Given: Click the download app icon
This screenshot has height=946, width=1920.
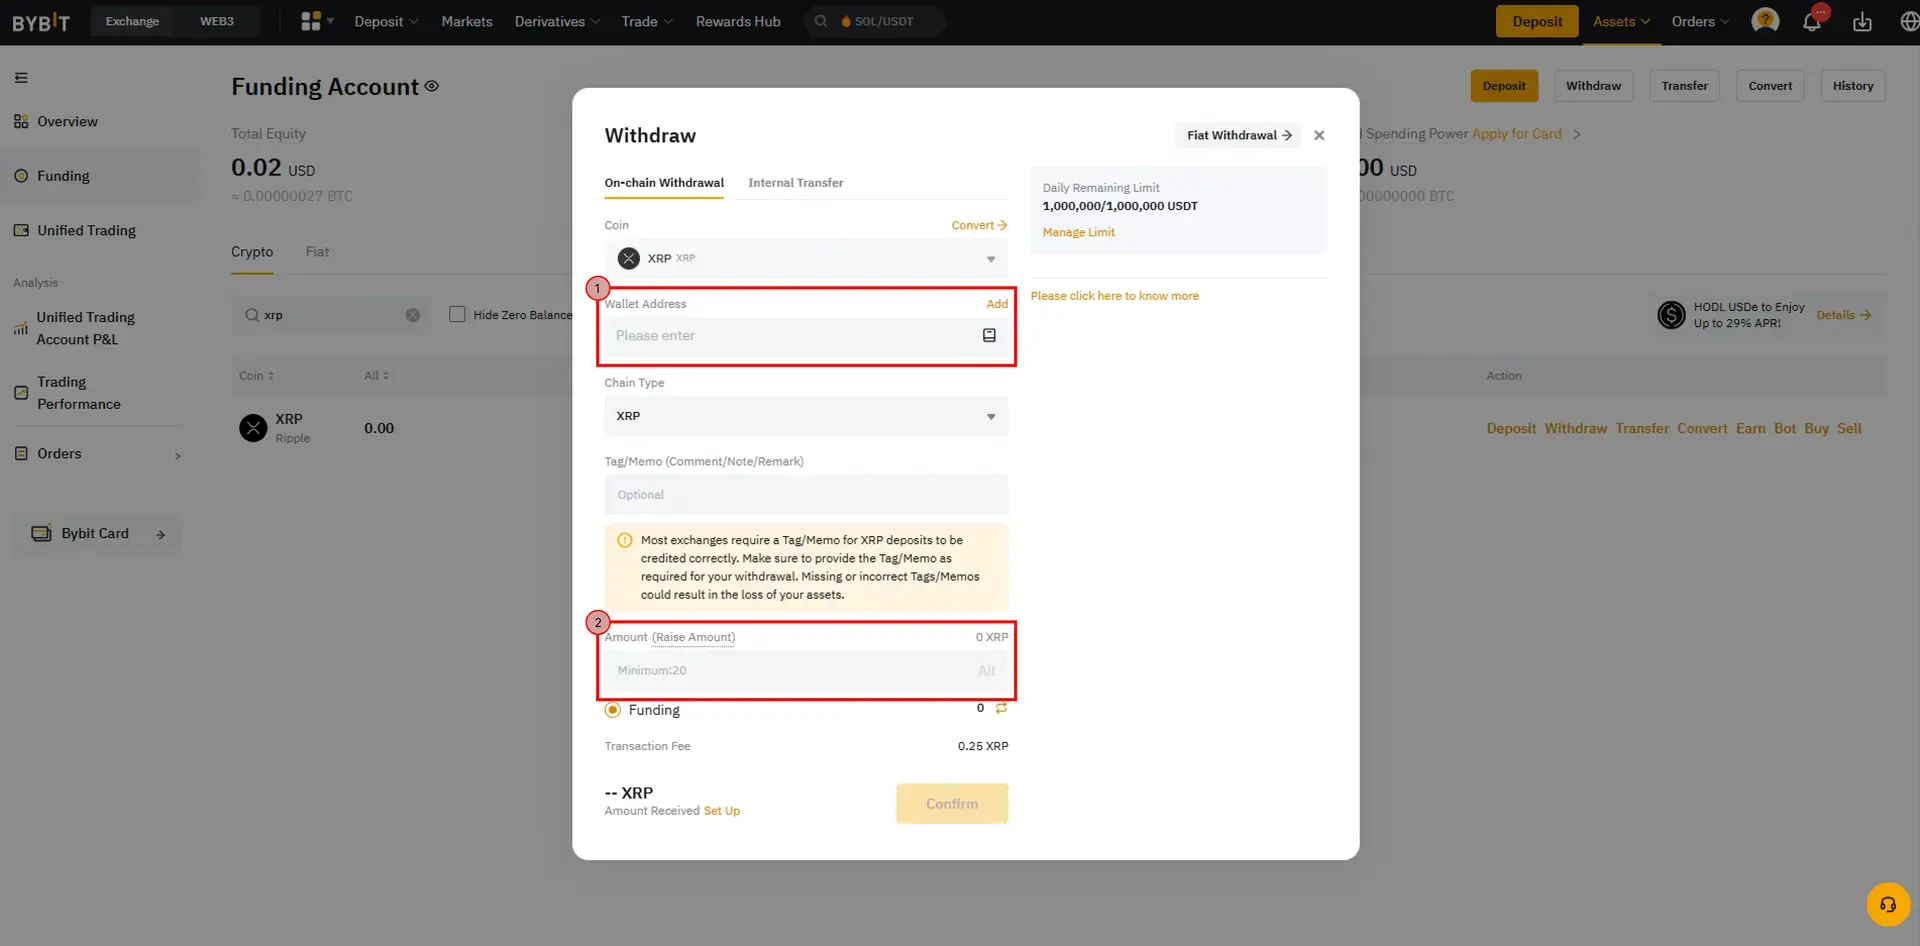Looking at the screenshot, I should (x=1862, y=22).
